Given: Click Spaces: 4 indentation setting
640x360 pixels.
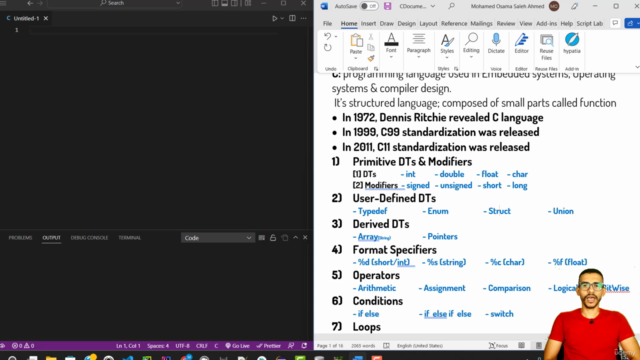Looking at the screenshot, I should [158, 346].
